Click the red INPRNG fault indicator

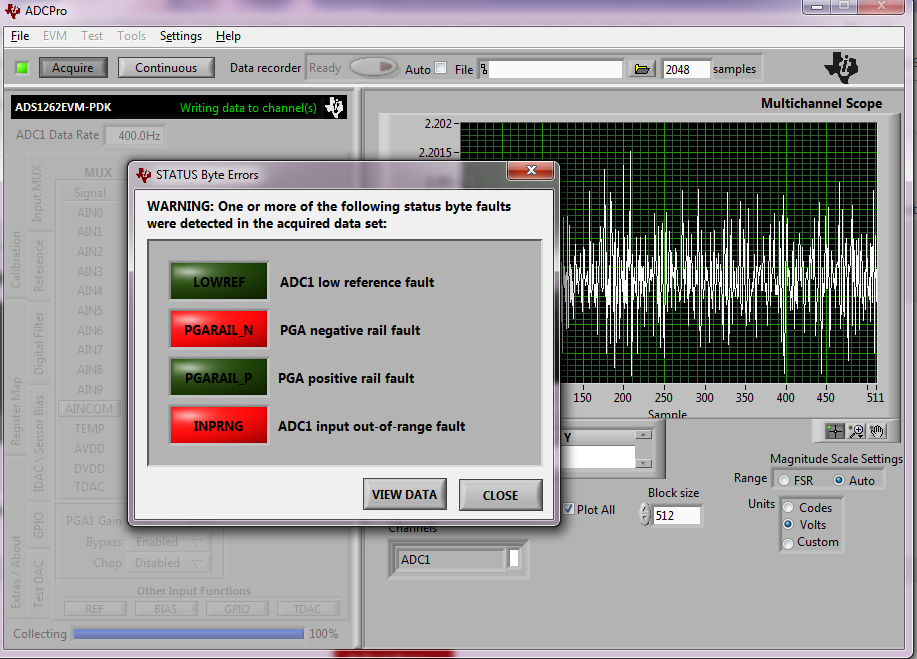pyautogui.click(x=219, y=426)
